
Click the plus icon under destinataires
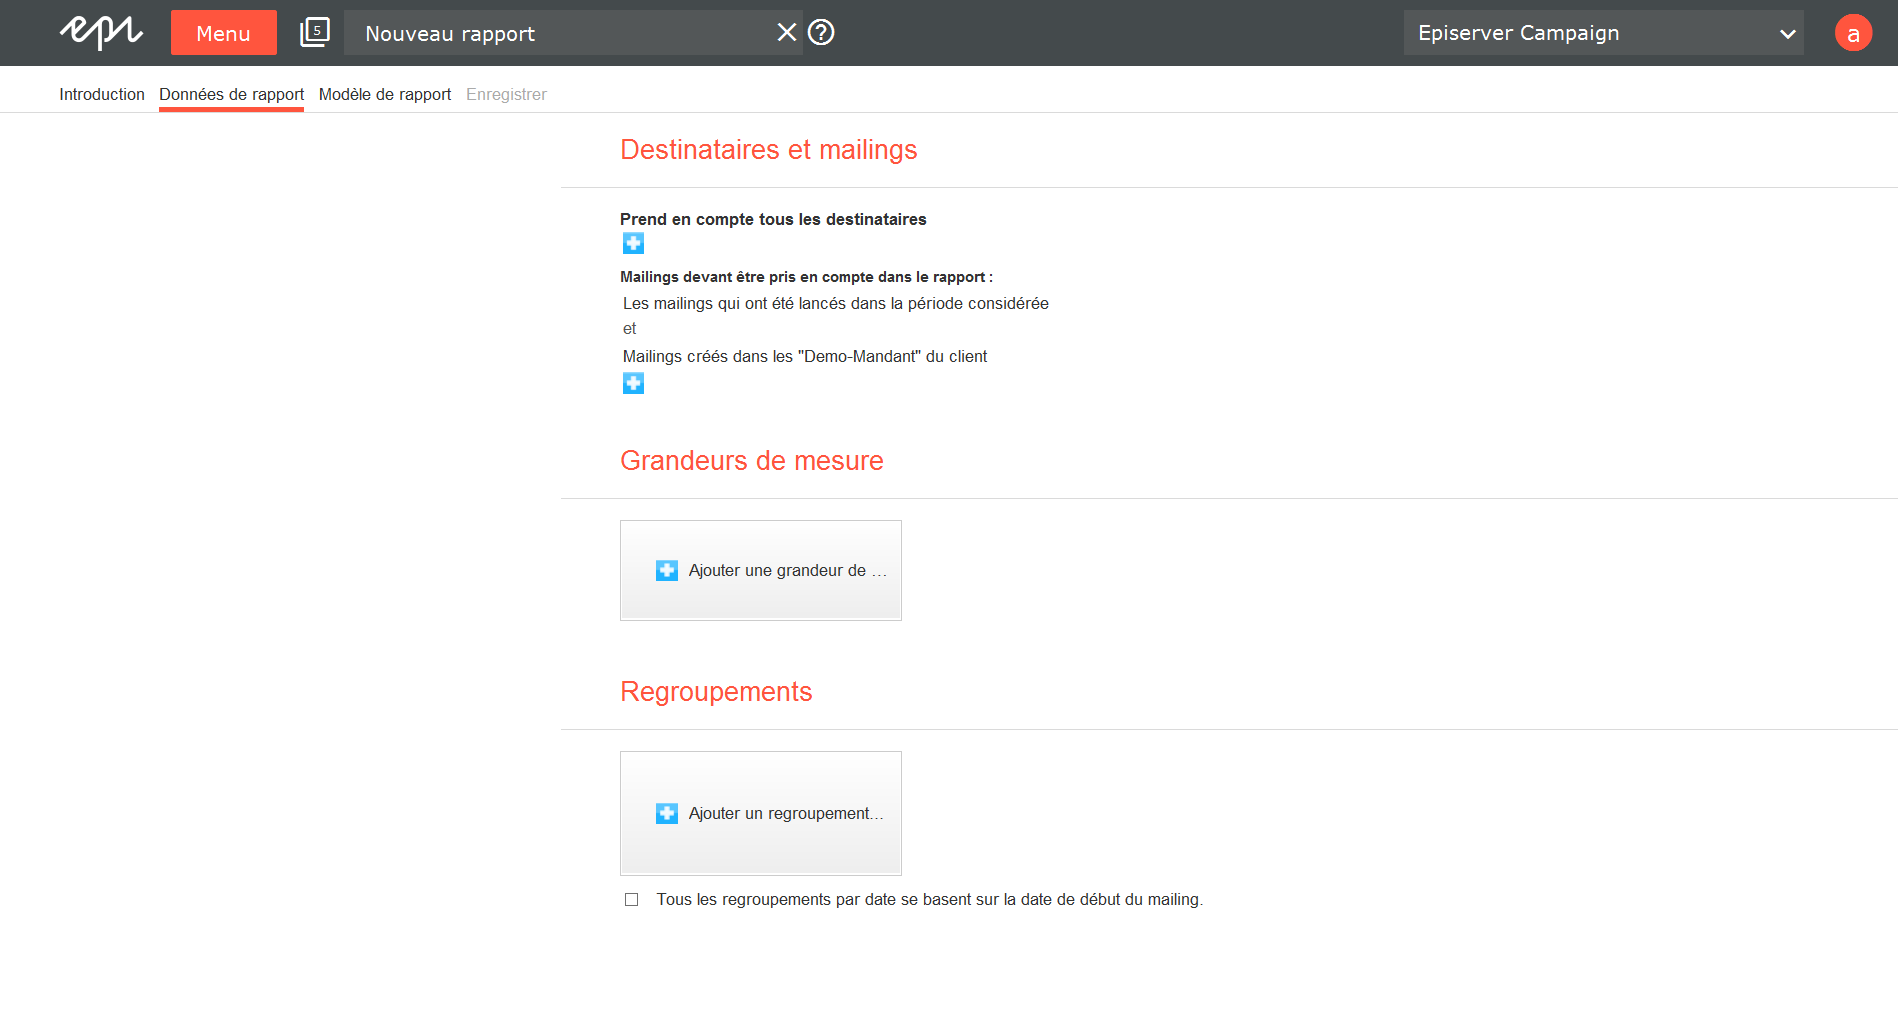[633, 242]
